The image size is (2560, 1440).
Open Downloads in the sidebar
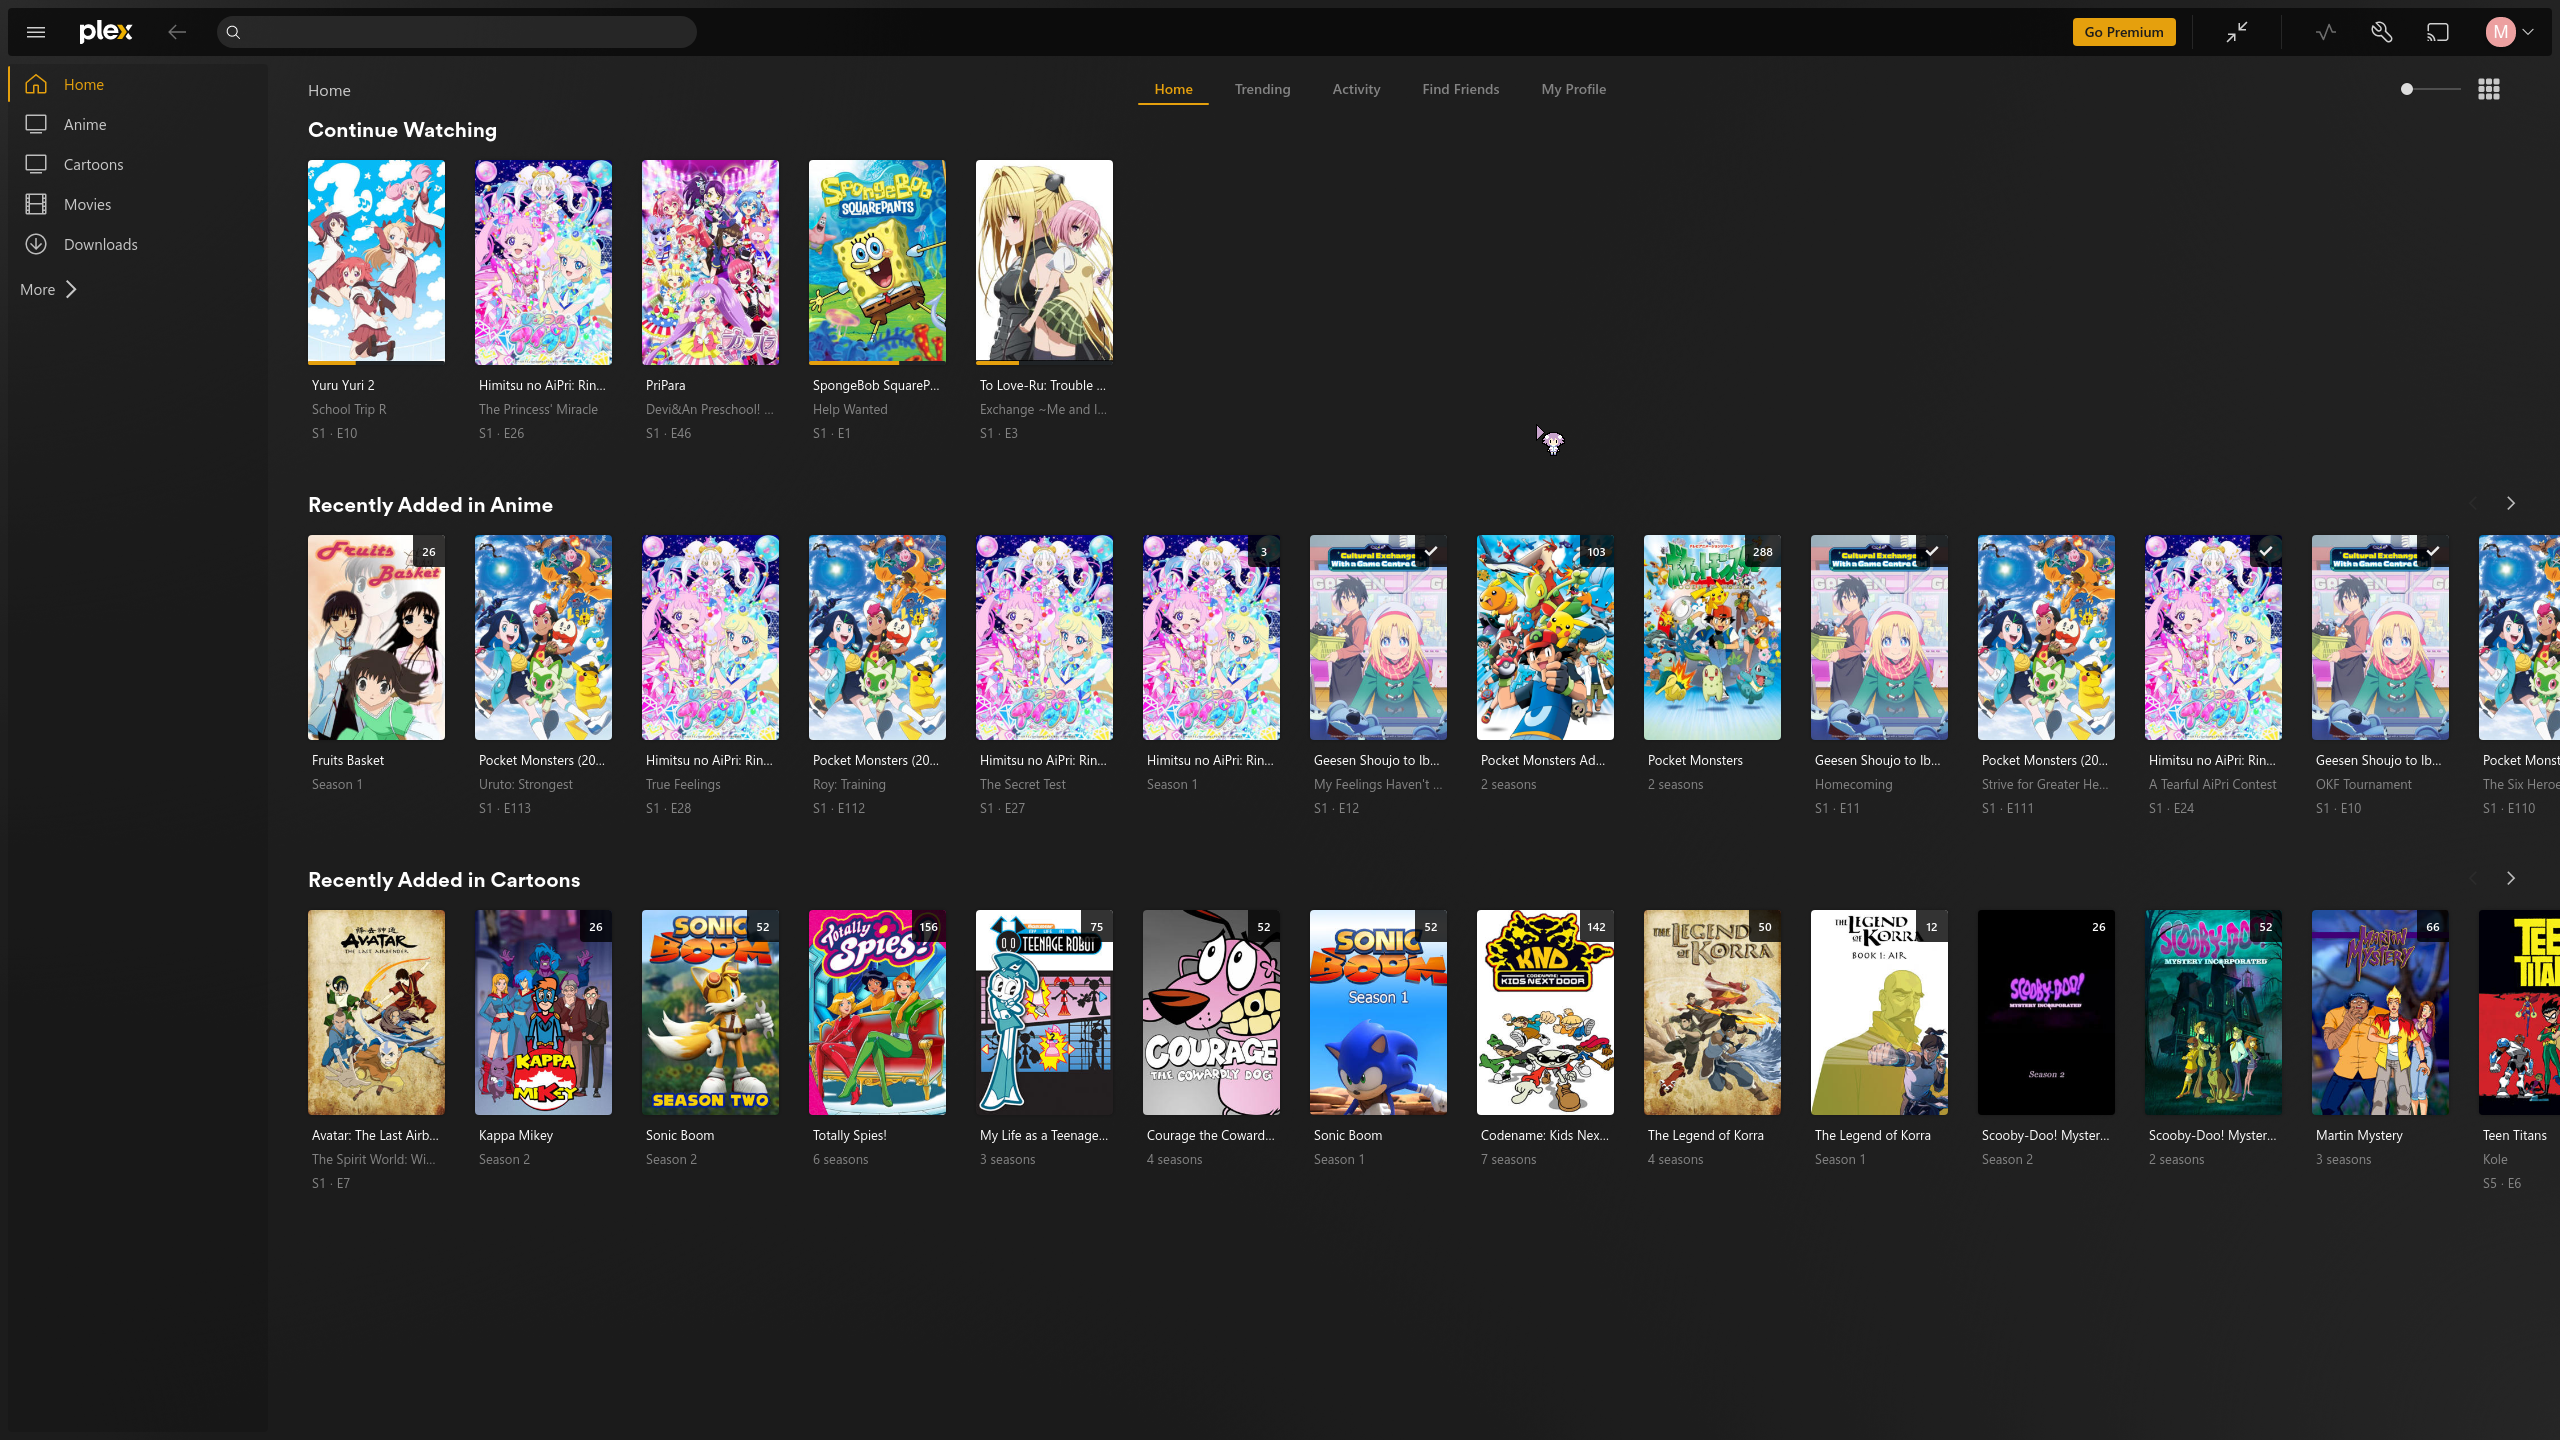(100, 244)
